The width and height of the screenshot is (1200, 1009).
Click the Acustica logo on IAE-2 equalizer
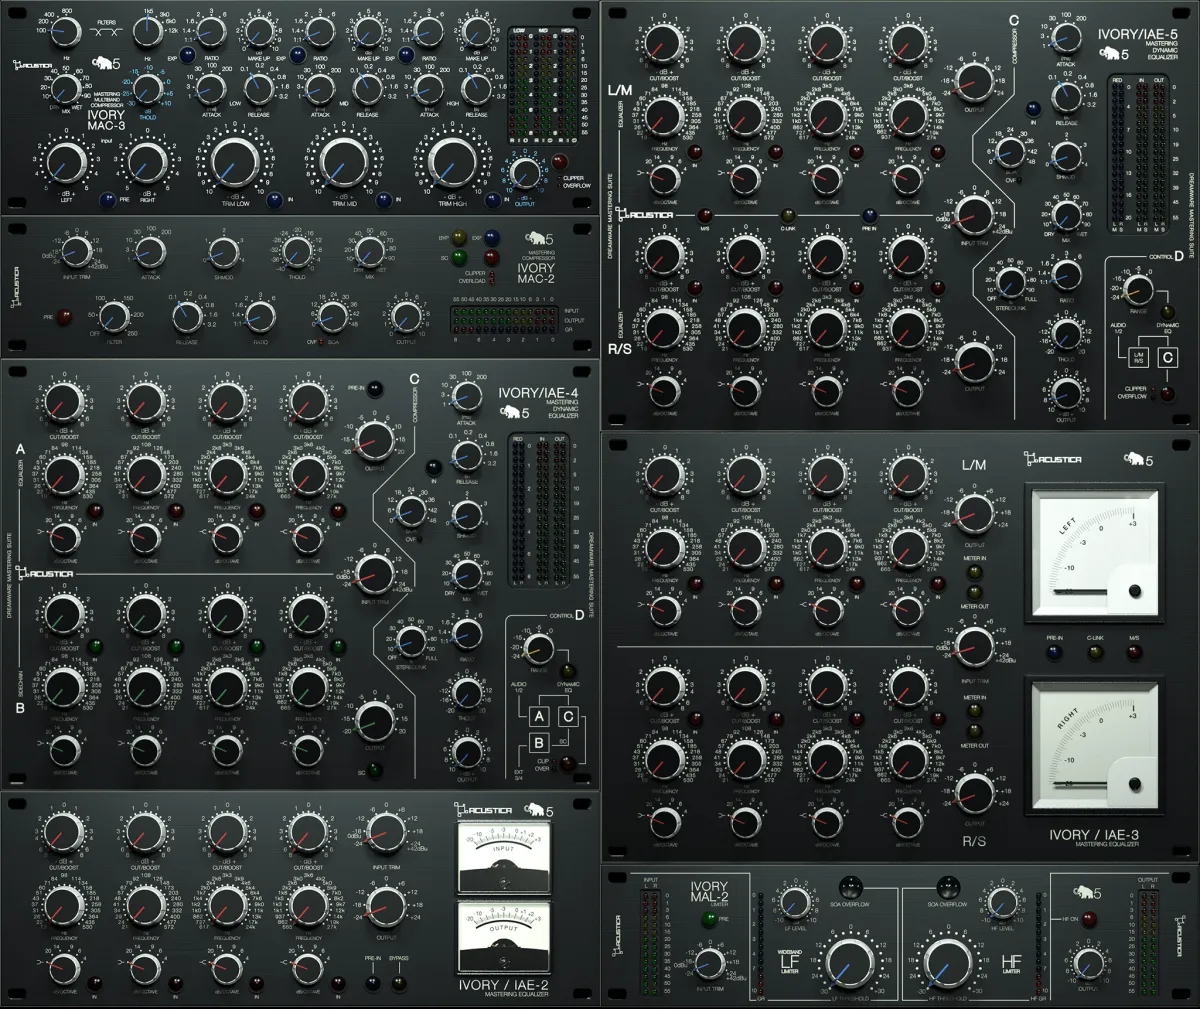coord(483,808)
